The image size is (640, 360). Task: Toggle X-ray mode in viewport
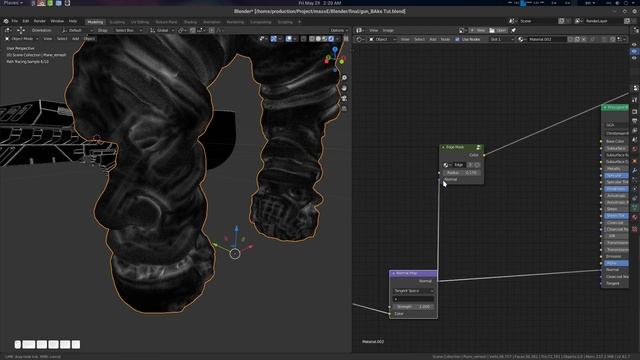[x=303, y=39]
